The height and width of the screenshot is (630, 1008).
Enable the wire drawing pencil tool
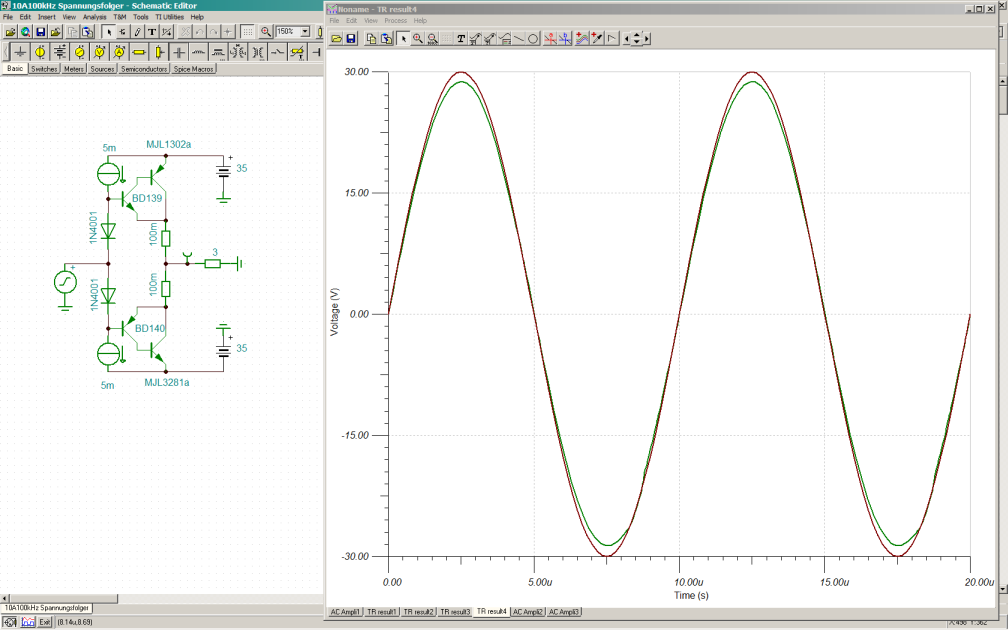click(137, 32)
